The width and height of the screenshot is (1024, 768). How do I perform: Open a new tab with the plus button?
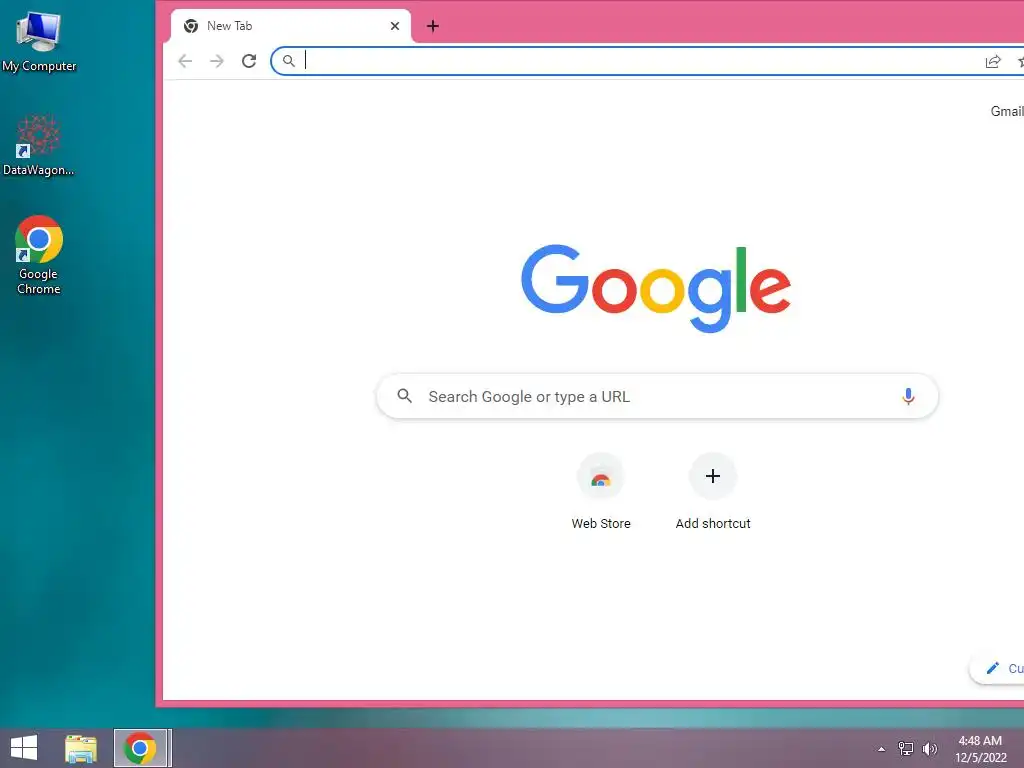click(432, 26)
